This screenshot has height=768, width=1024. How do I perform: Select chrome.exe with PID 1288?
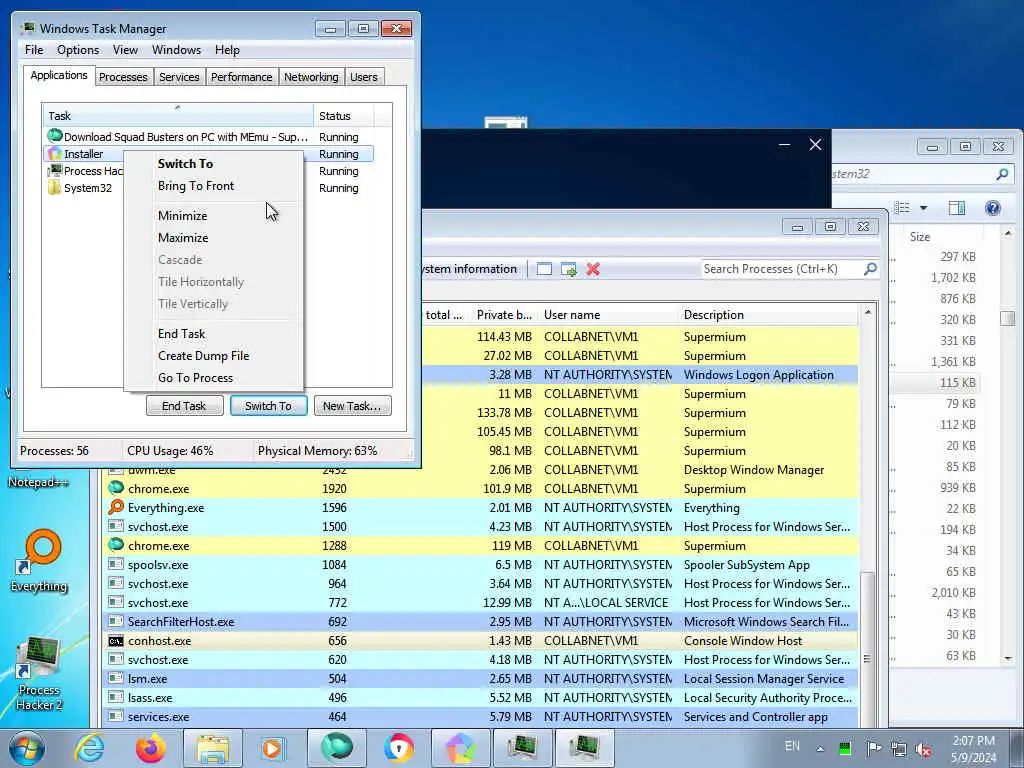(x=481, y=546)
